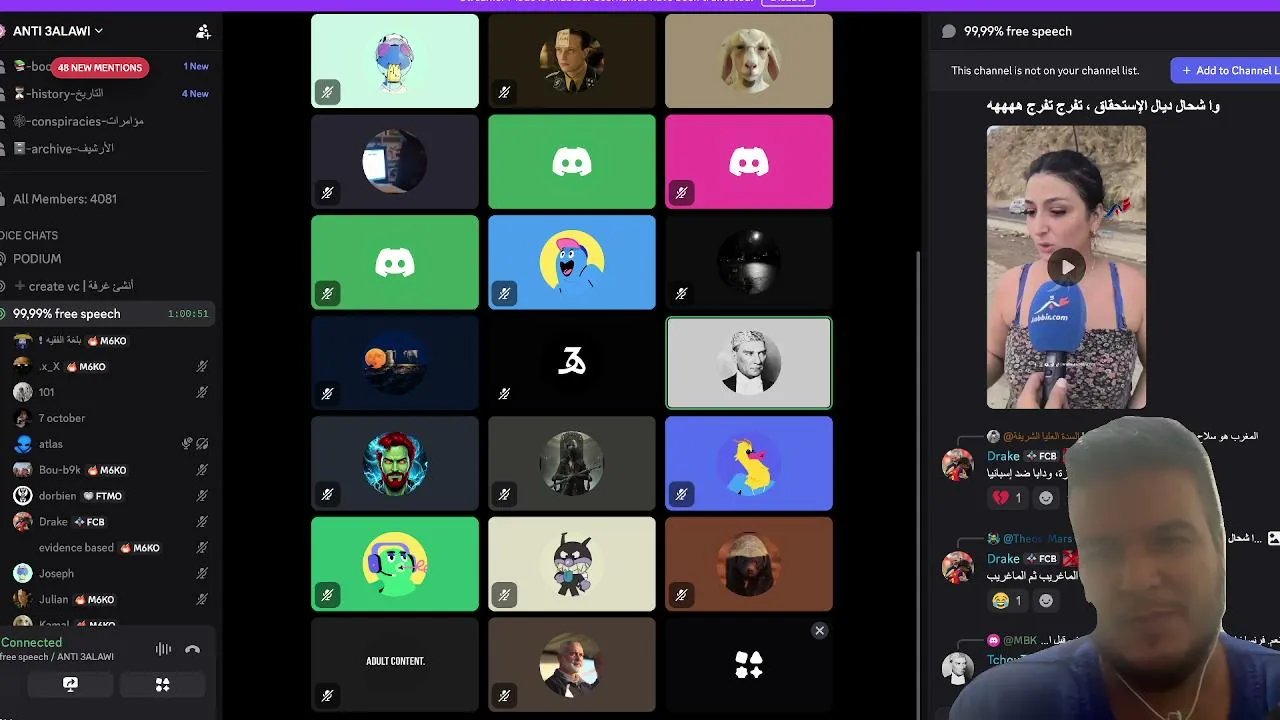Click the Connected voice status text

pos(31,643)
